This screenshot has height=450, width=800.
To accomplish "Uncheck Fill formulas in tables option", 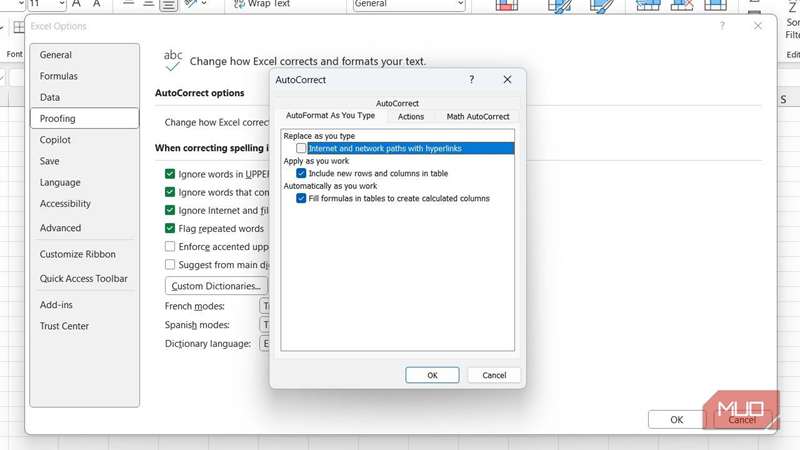I will (301, 198).
